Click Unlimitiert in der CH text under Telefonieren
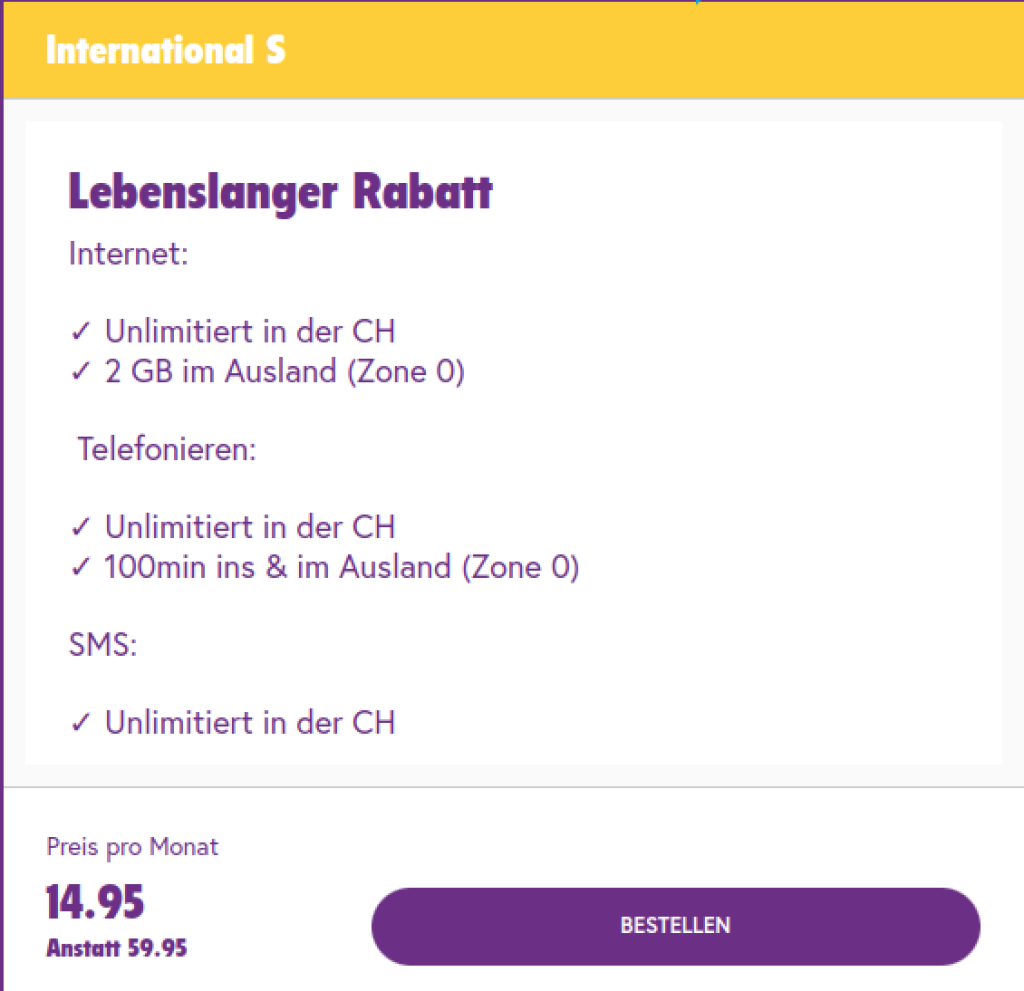1024x991 pixels. (x=250, y=526)
